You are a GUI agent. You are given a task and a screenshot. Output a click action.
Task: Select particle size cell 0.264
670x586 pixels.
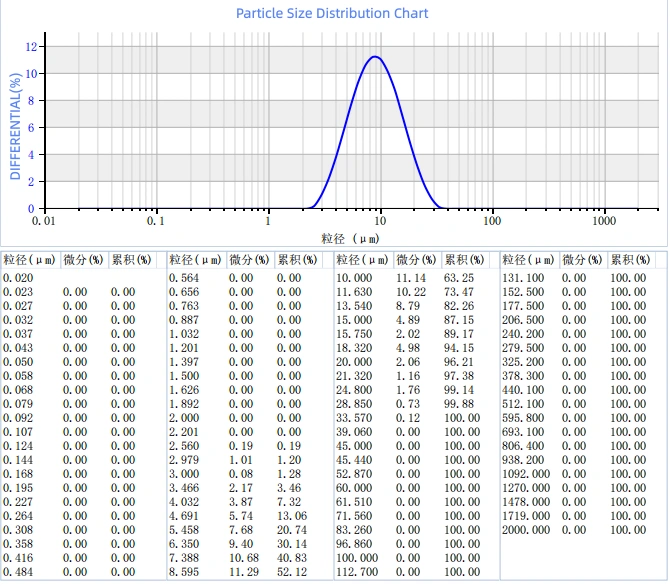(x=18, y=516)
